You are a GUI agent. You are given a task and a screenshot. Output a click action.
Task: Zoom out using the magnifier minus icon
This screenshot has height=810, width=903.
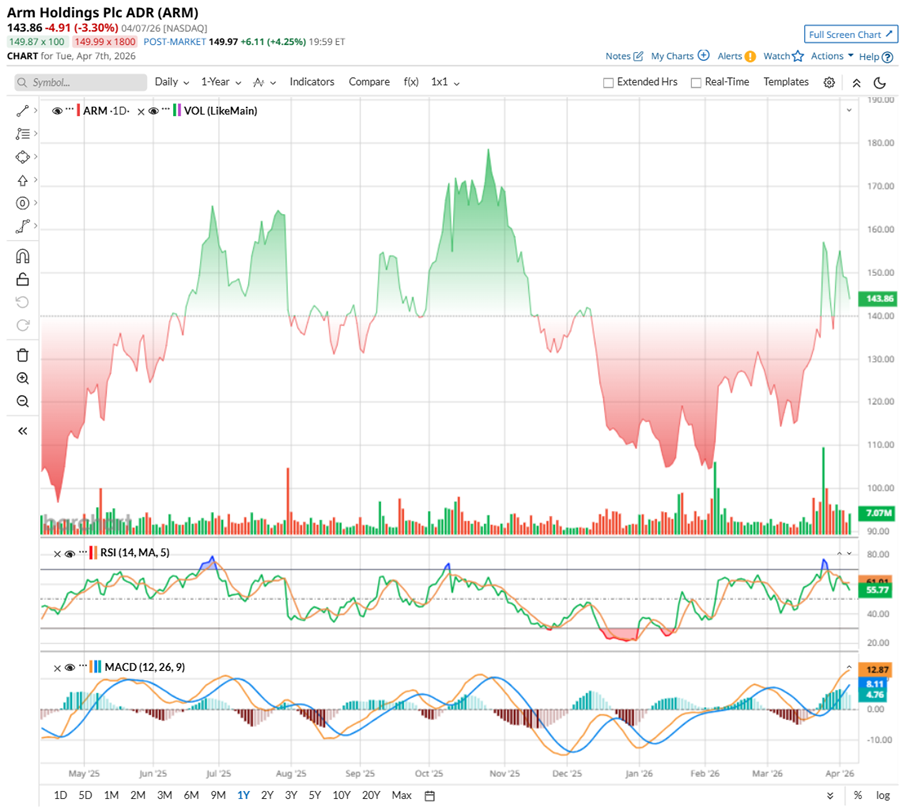(x=23, y=401)
